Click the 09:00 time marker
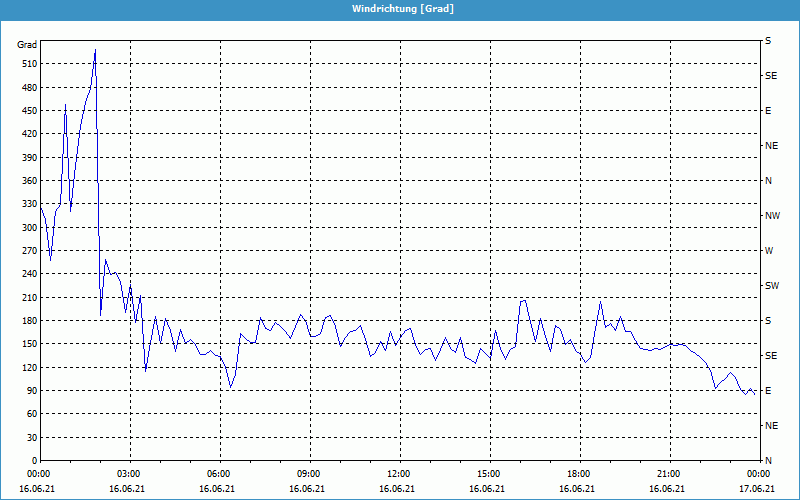Image resolution: width=800 pixels, height=500 pixels. coord(309,474)
